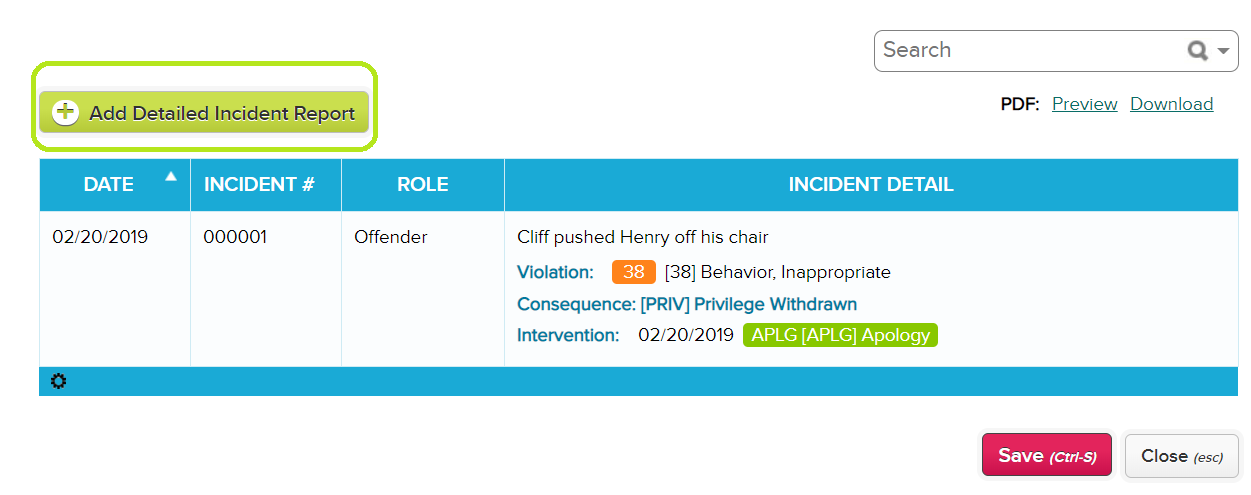Click the Close (esc) button

click(x=1181, y=456)
